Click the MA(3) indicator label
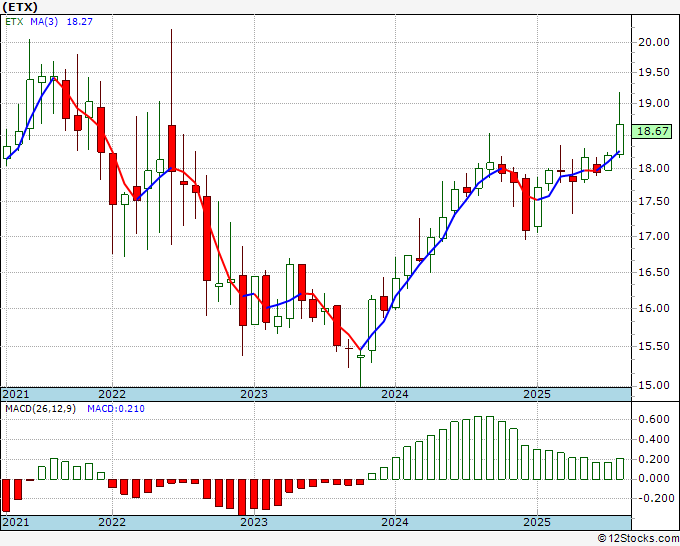 pos(44,22)
